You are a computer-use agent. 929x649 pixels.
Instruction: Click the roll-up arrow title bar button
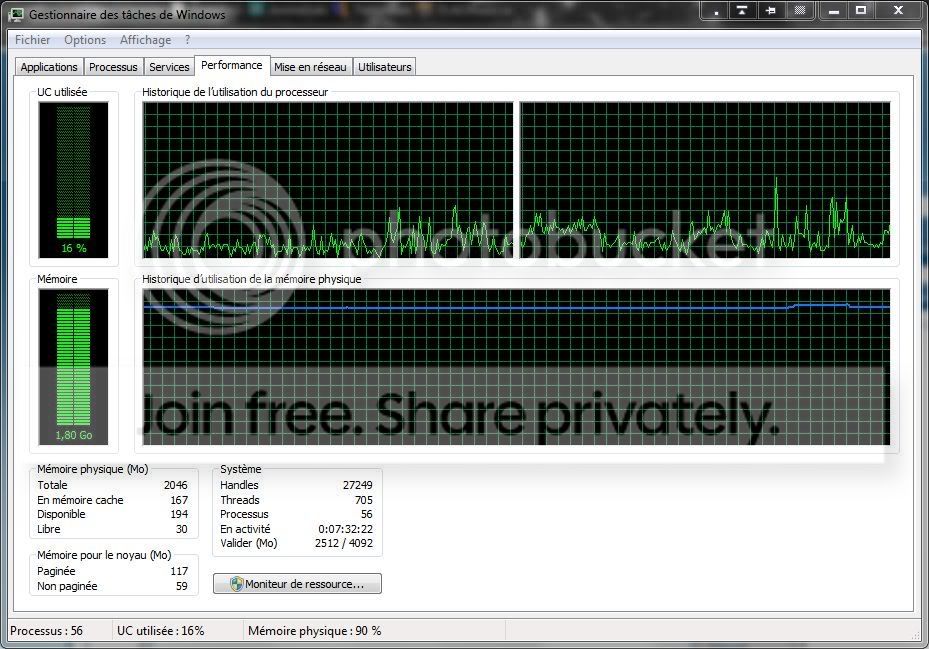coord(742,11)
